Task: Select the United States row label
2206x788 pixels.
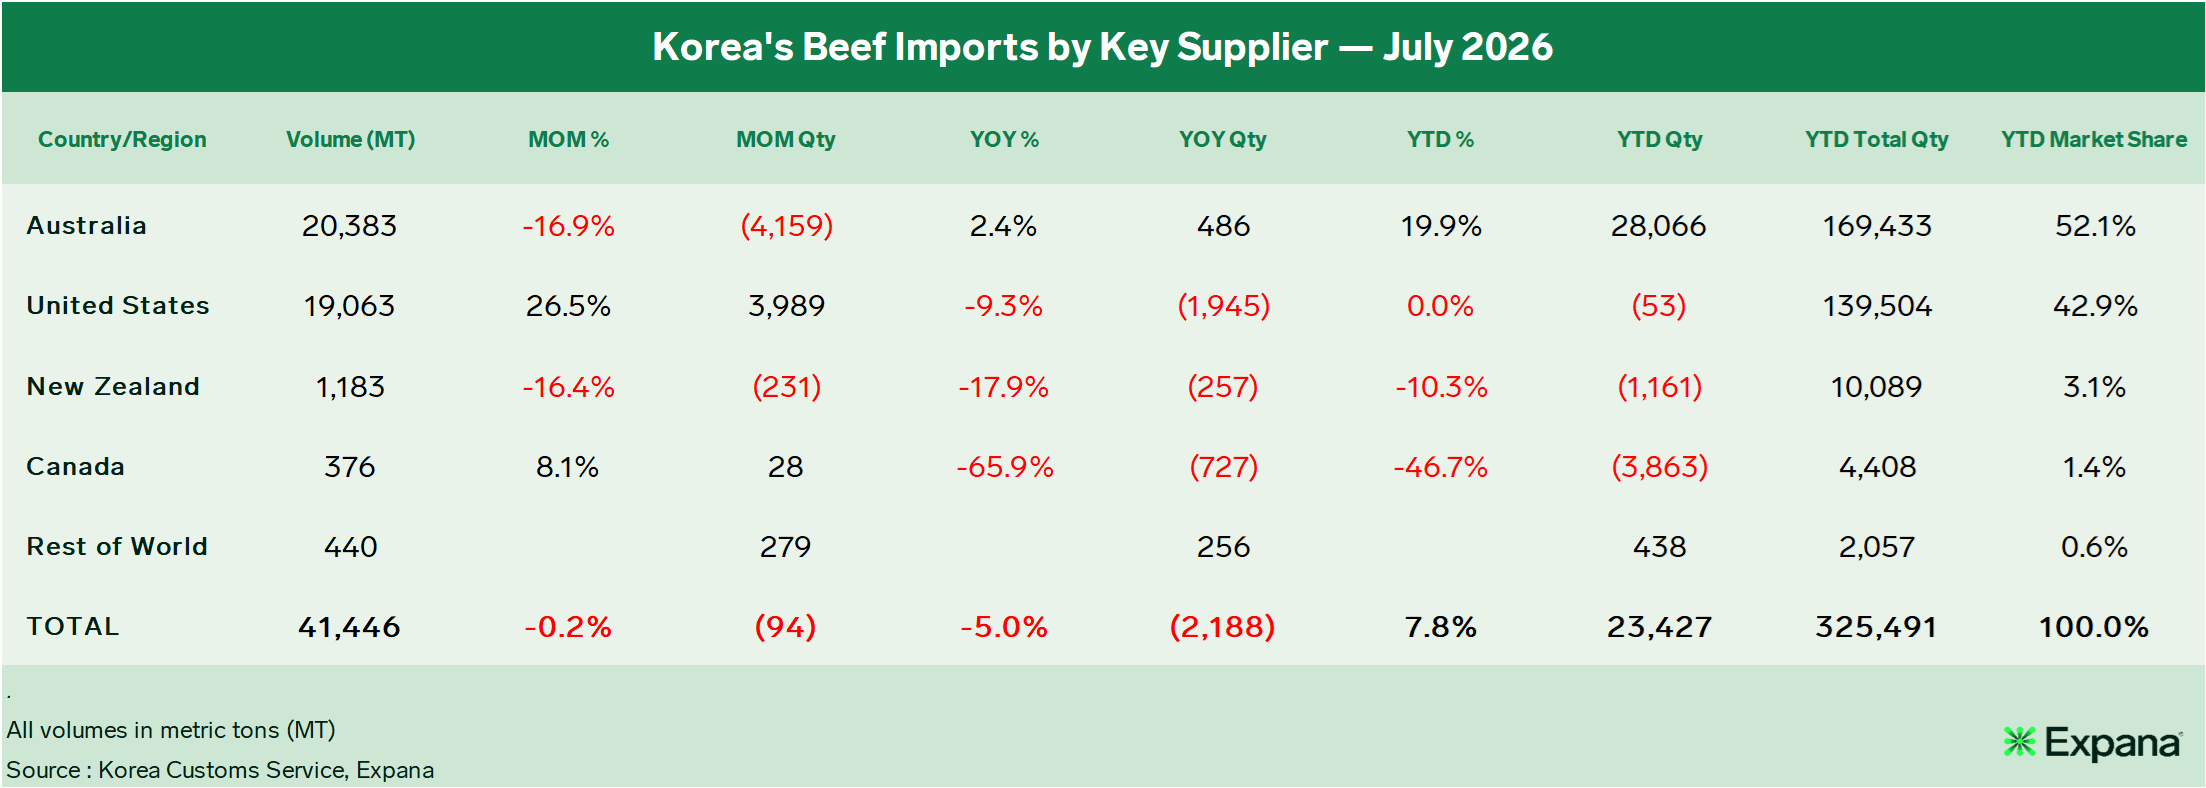Action: (118, 305)
